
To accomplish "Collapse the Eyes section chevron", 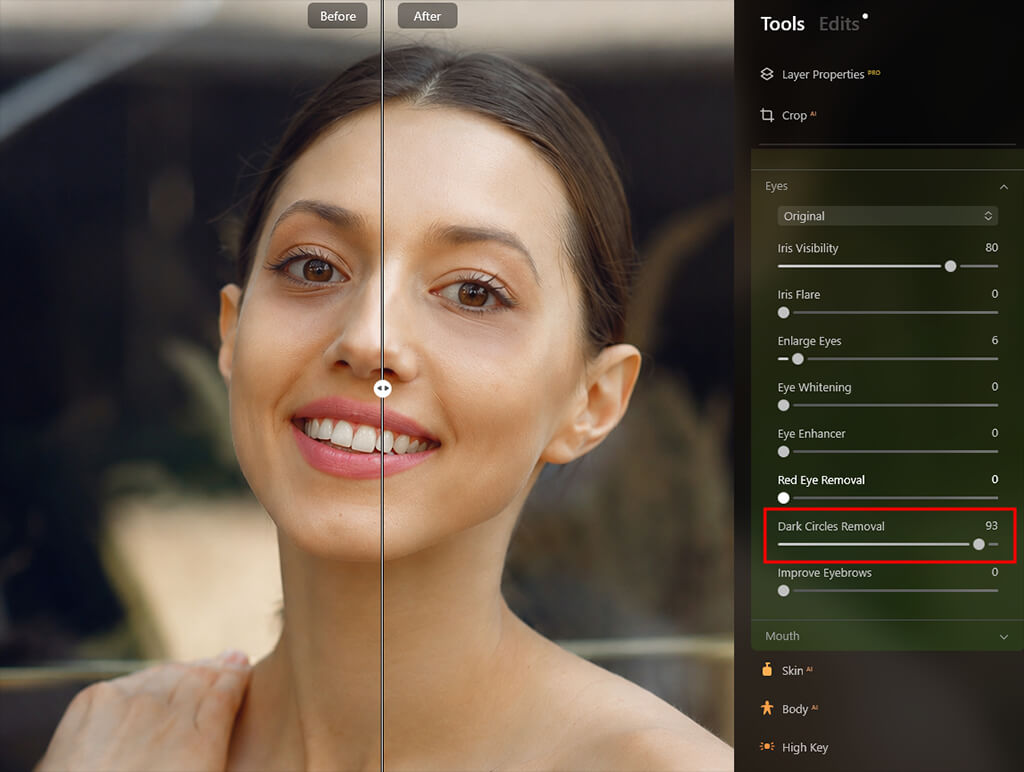I will (x=1004, y=187).
